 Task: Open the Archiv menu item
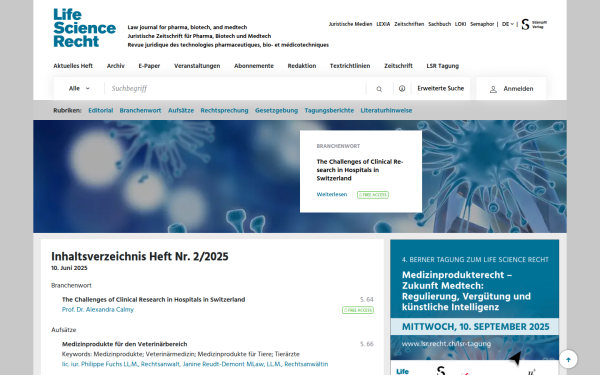116,66
